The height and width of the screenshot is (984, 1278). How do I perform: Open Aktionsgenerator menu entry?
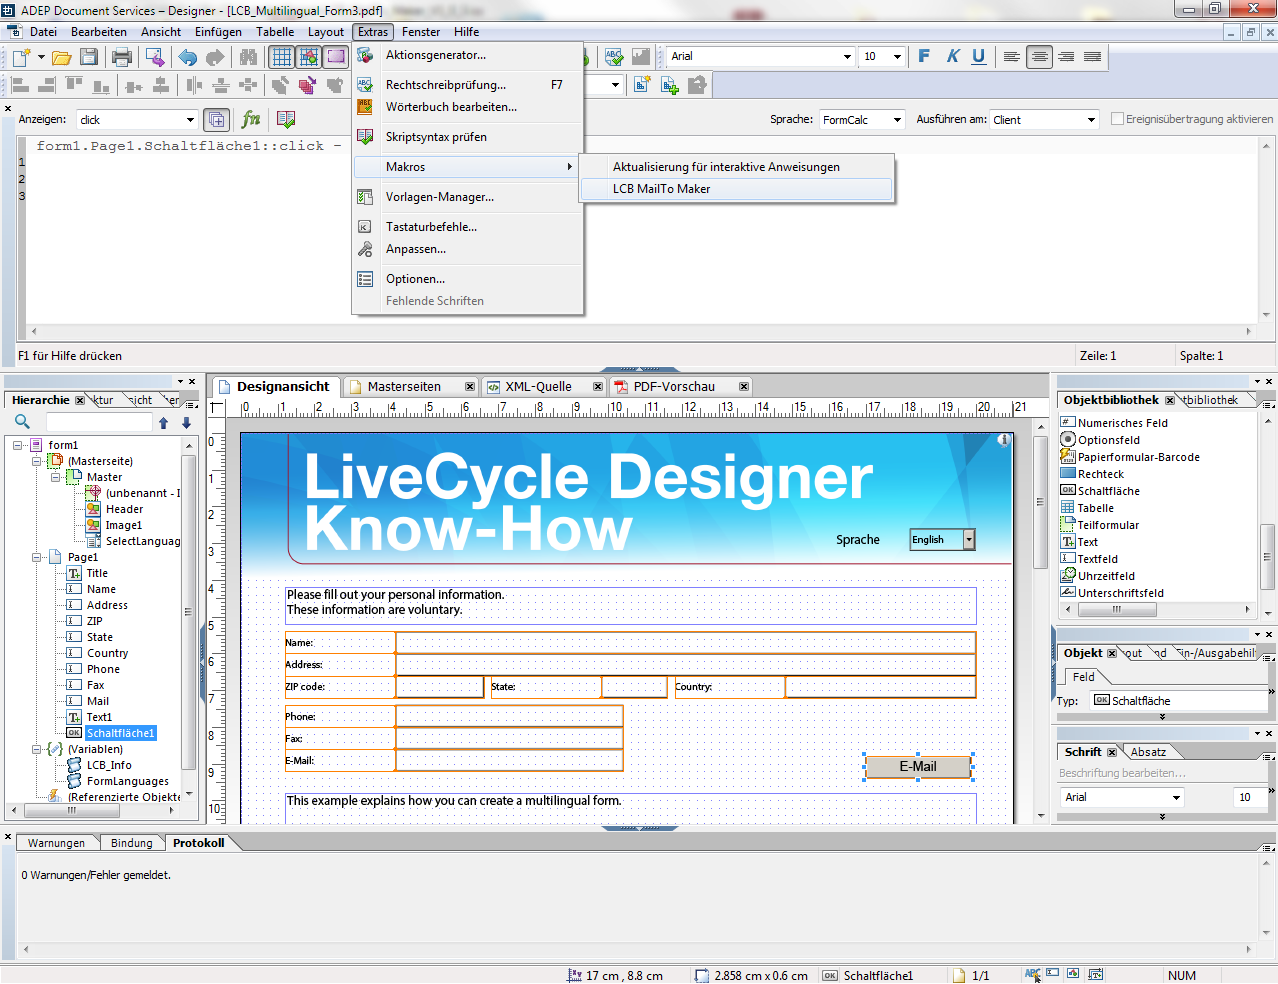pos(467,55)
